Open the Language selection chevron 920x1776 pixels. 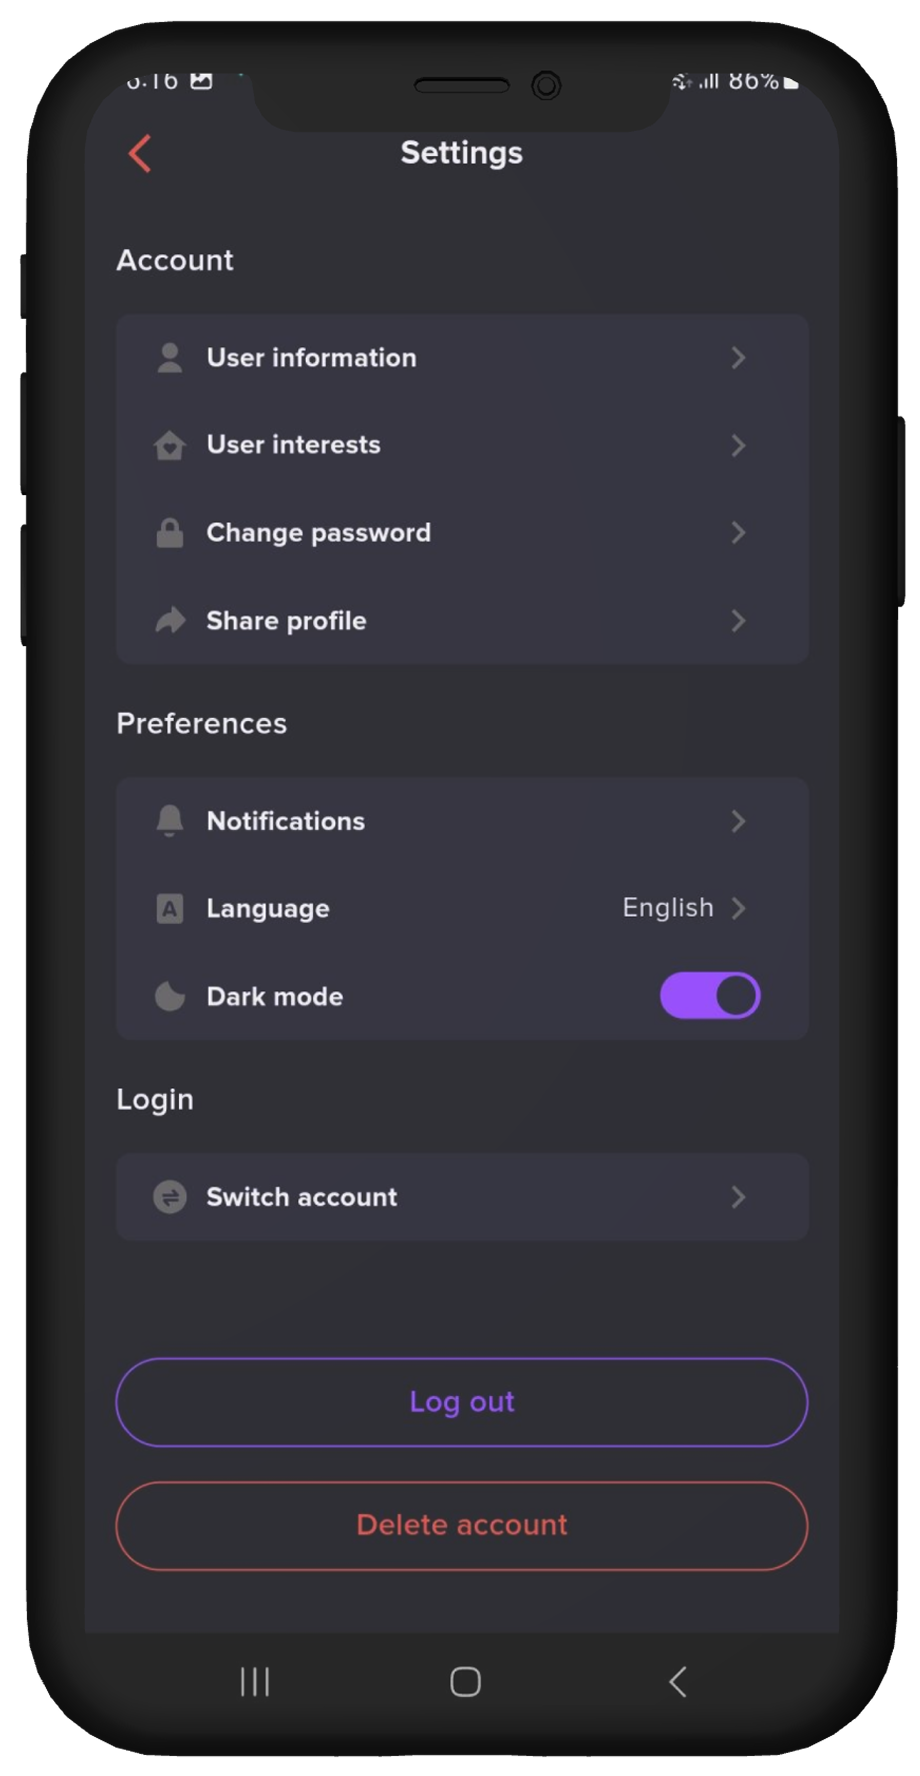coord(740,908)
